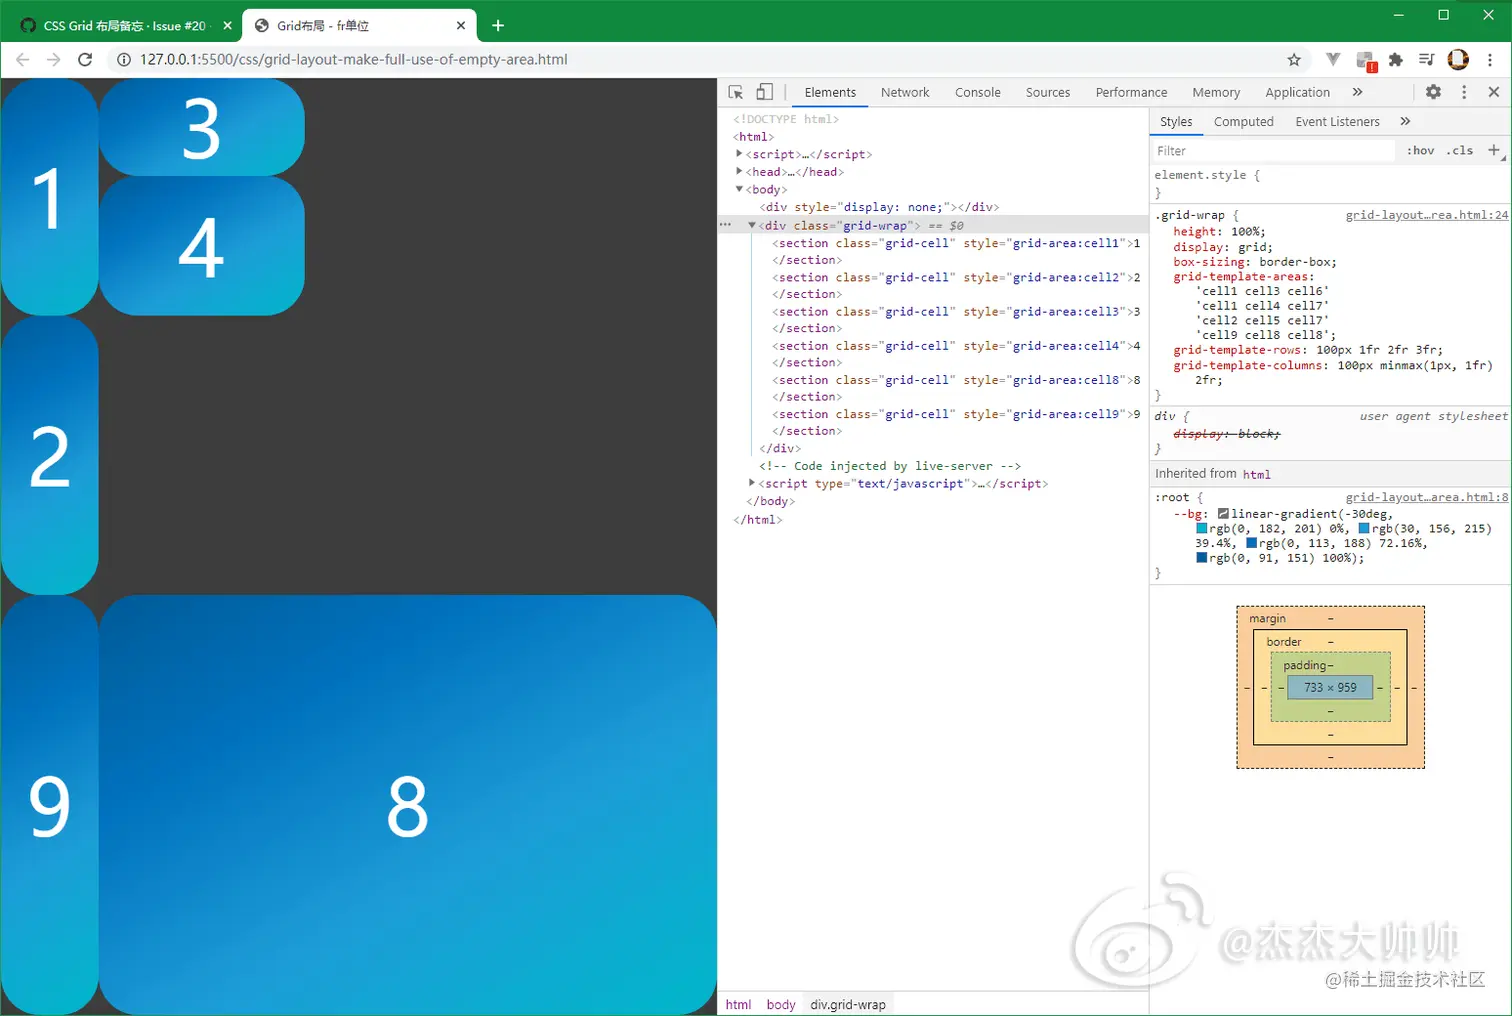
Task: Show more DevTools panels chevron
Action: click(1357, 92)
